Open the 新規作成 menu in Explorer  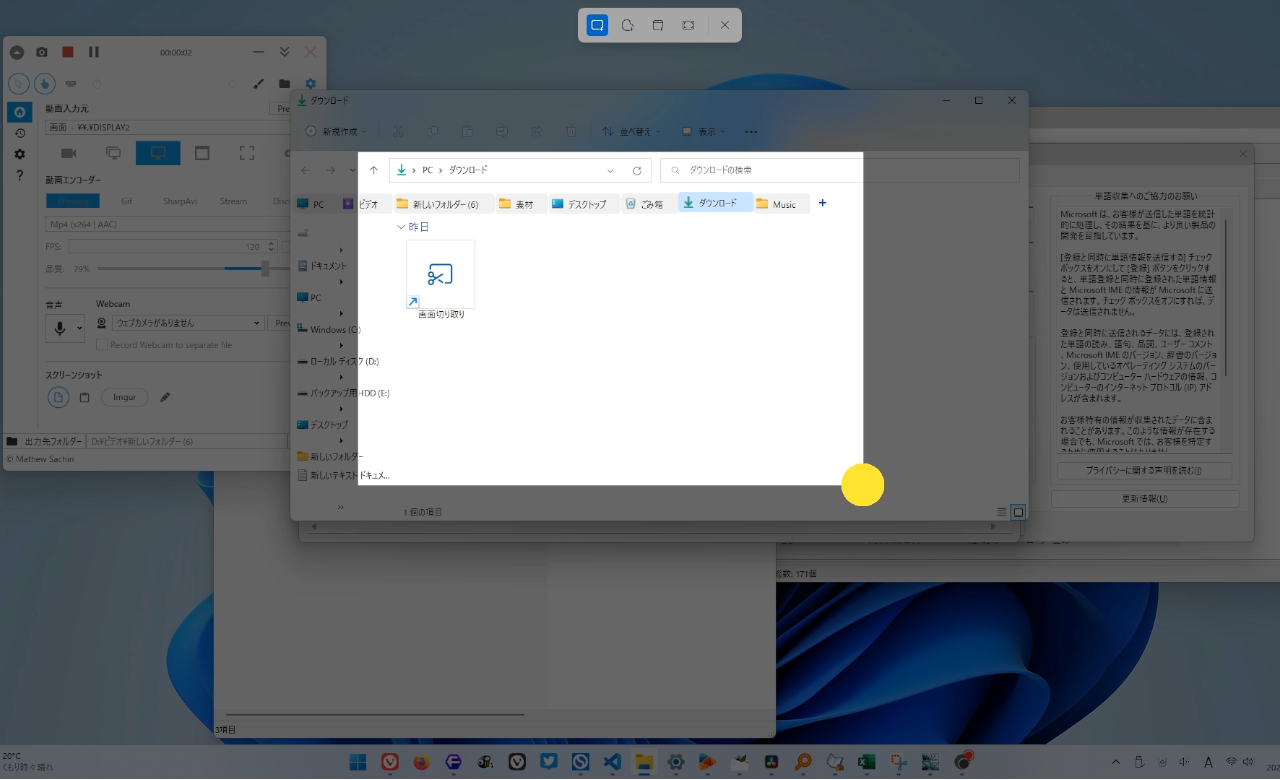(x=335, y=131)
